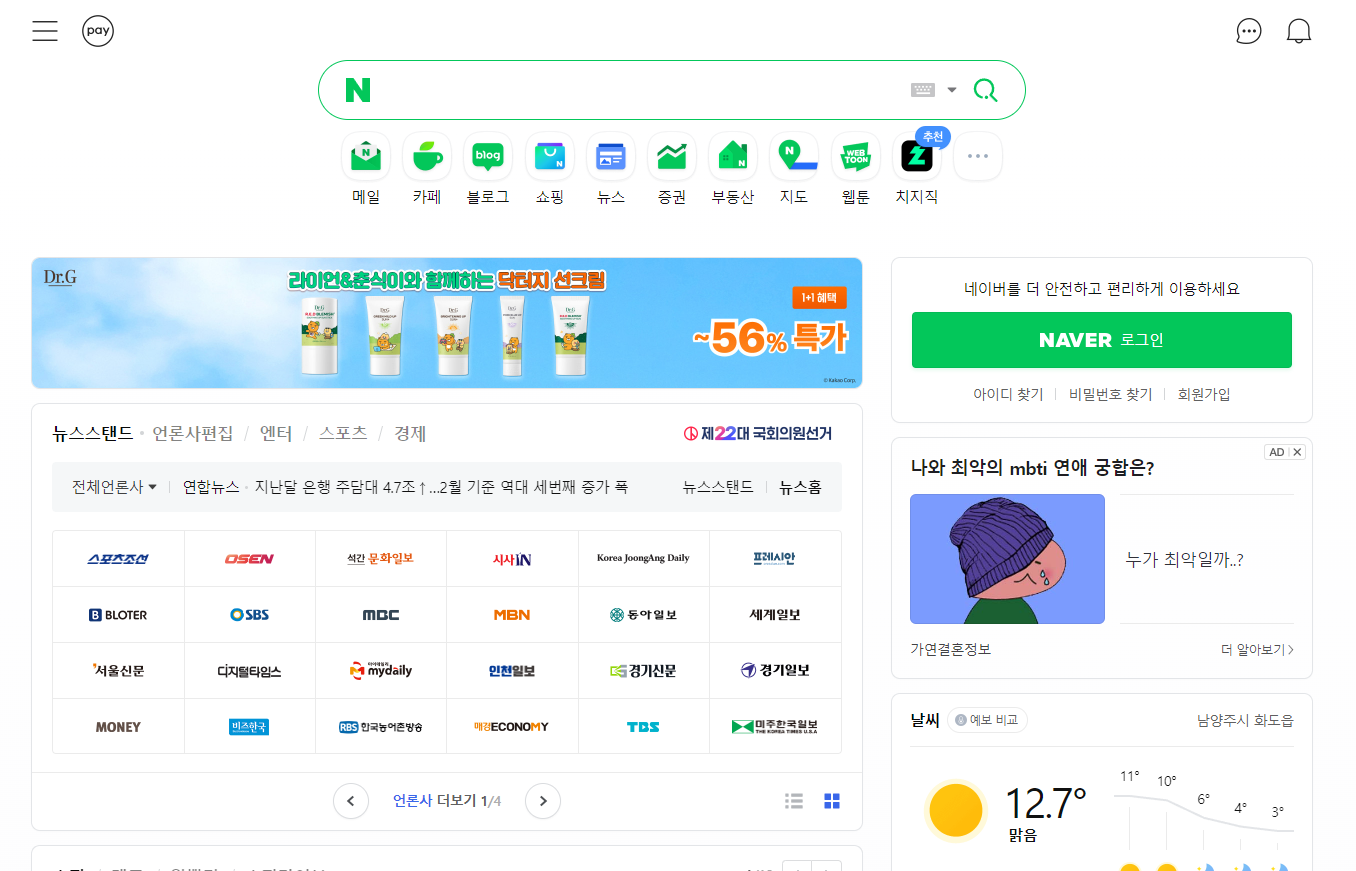Viewport: 1356px width, 871px height.
Task: Open mydaily press logo
Action: pos(380,670)
